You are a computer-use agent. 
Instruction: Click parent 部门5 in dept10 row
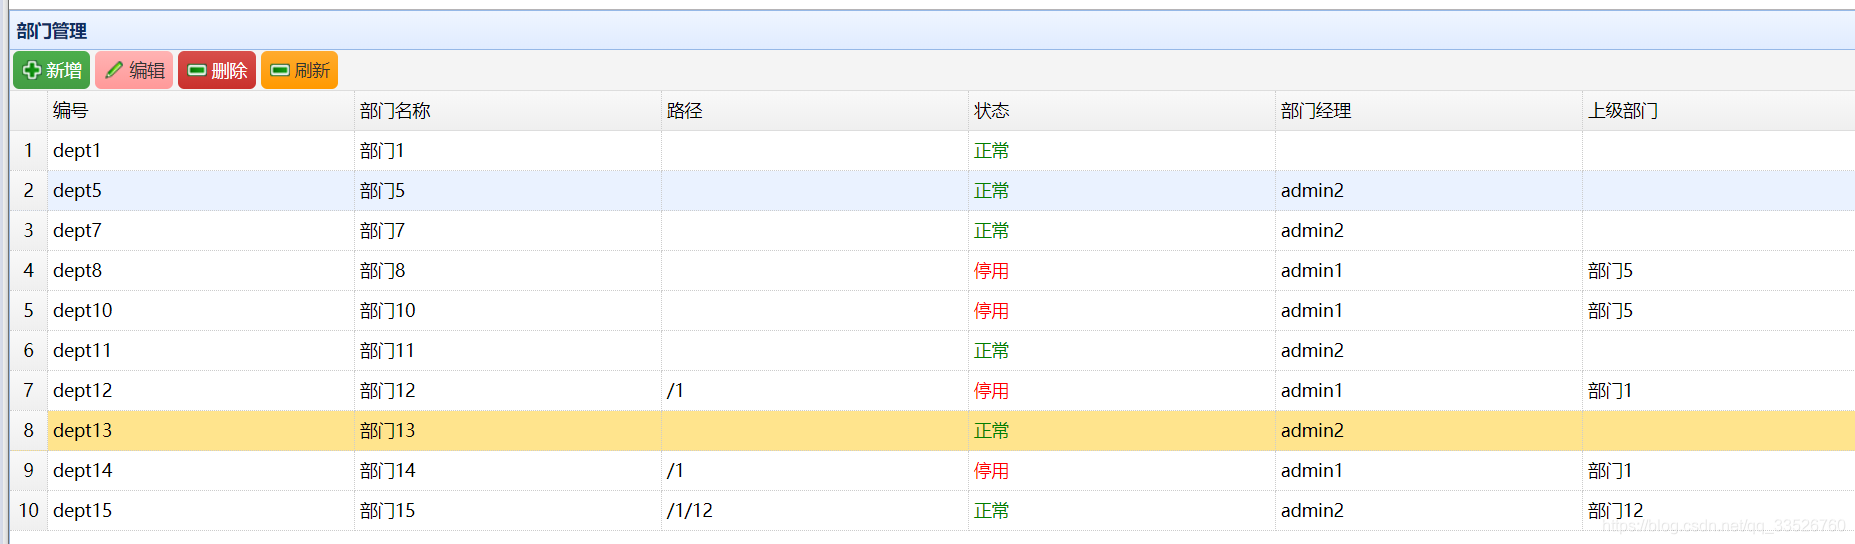(1610, 310)
